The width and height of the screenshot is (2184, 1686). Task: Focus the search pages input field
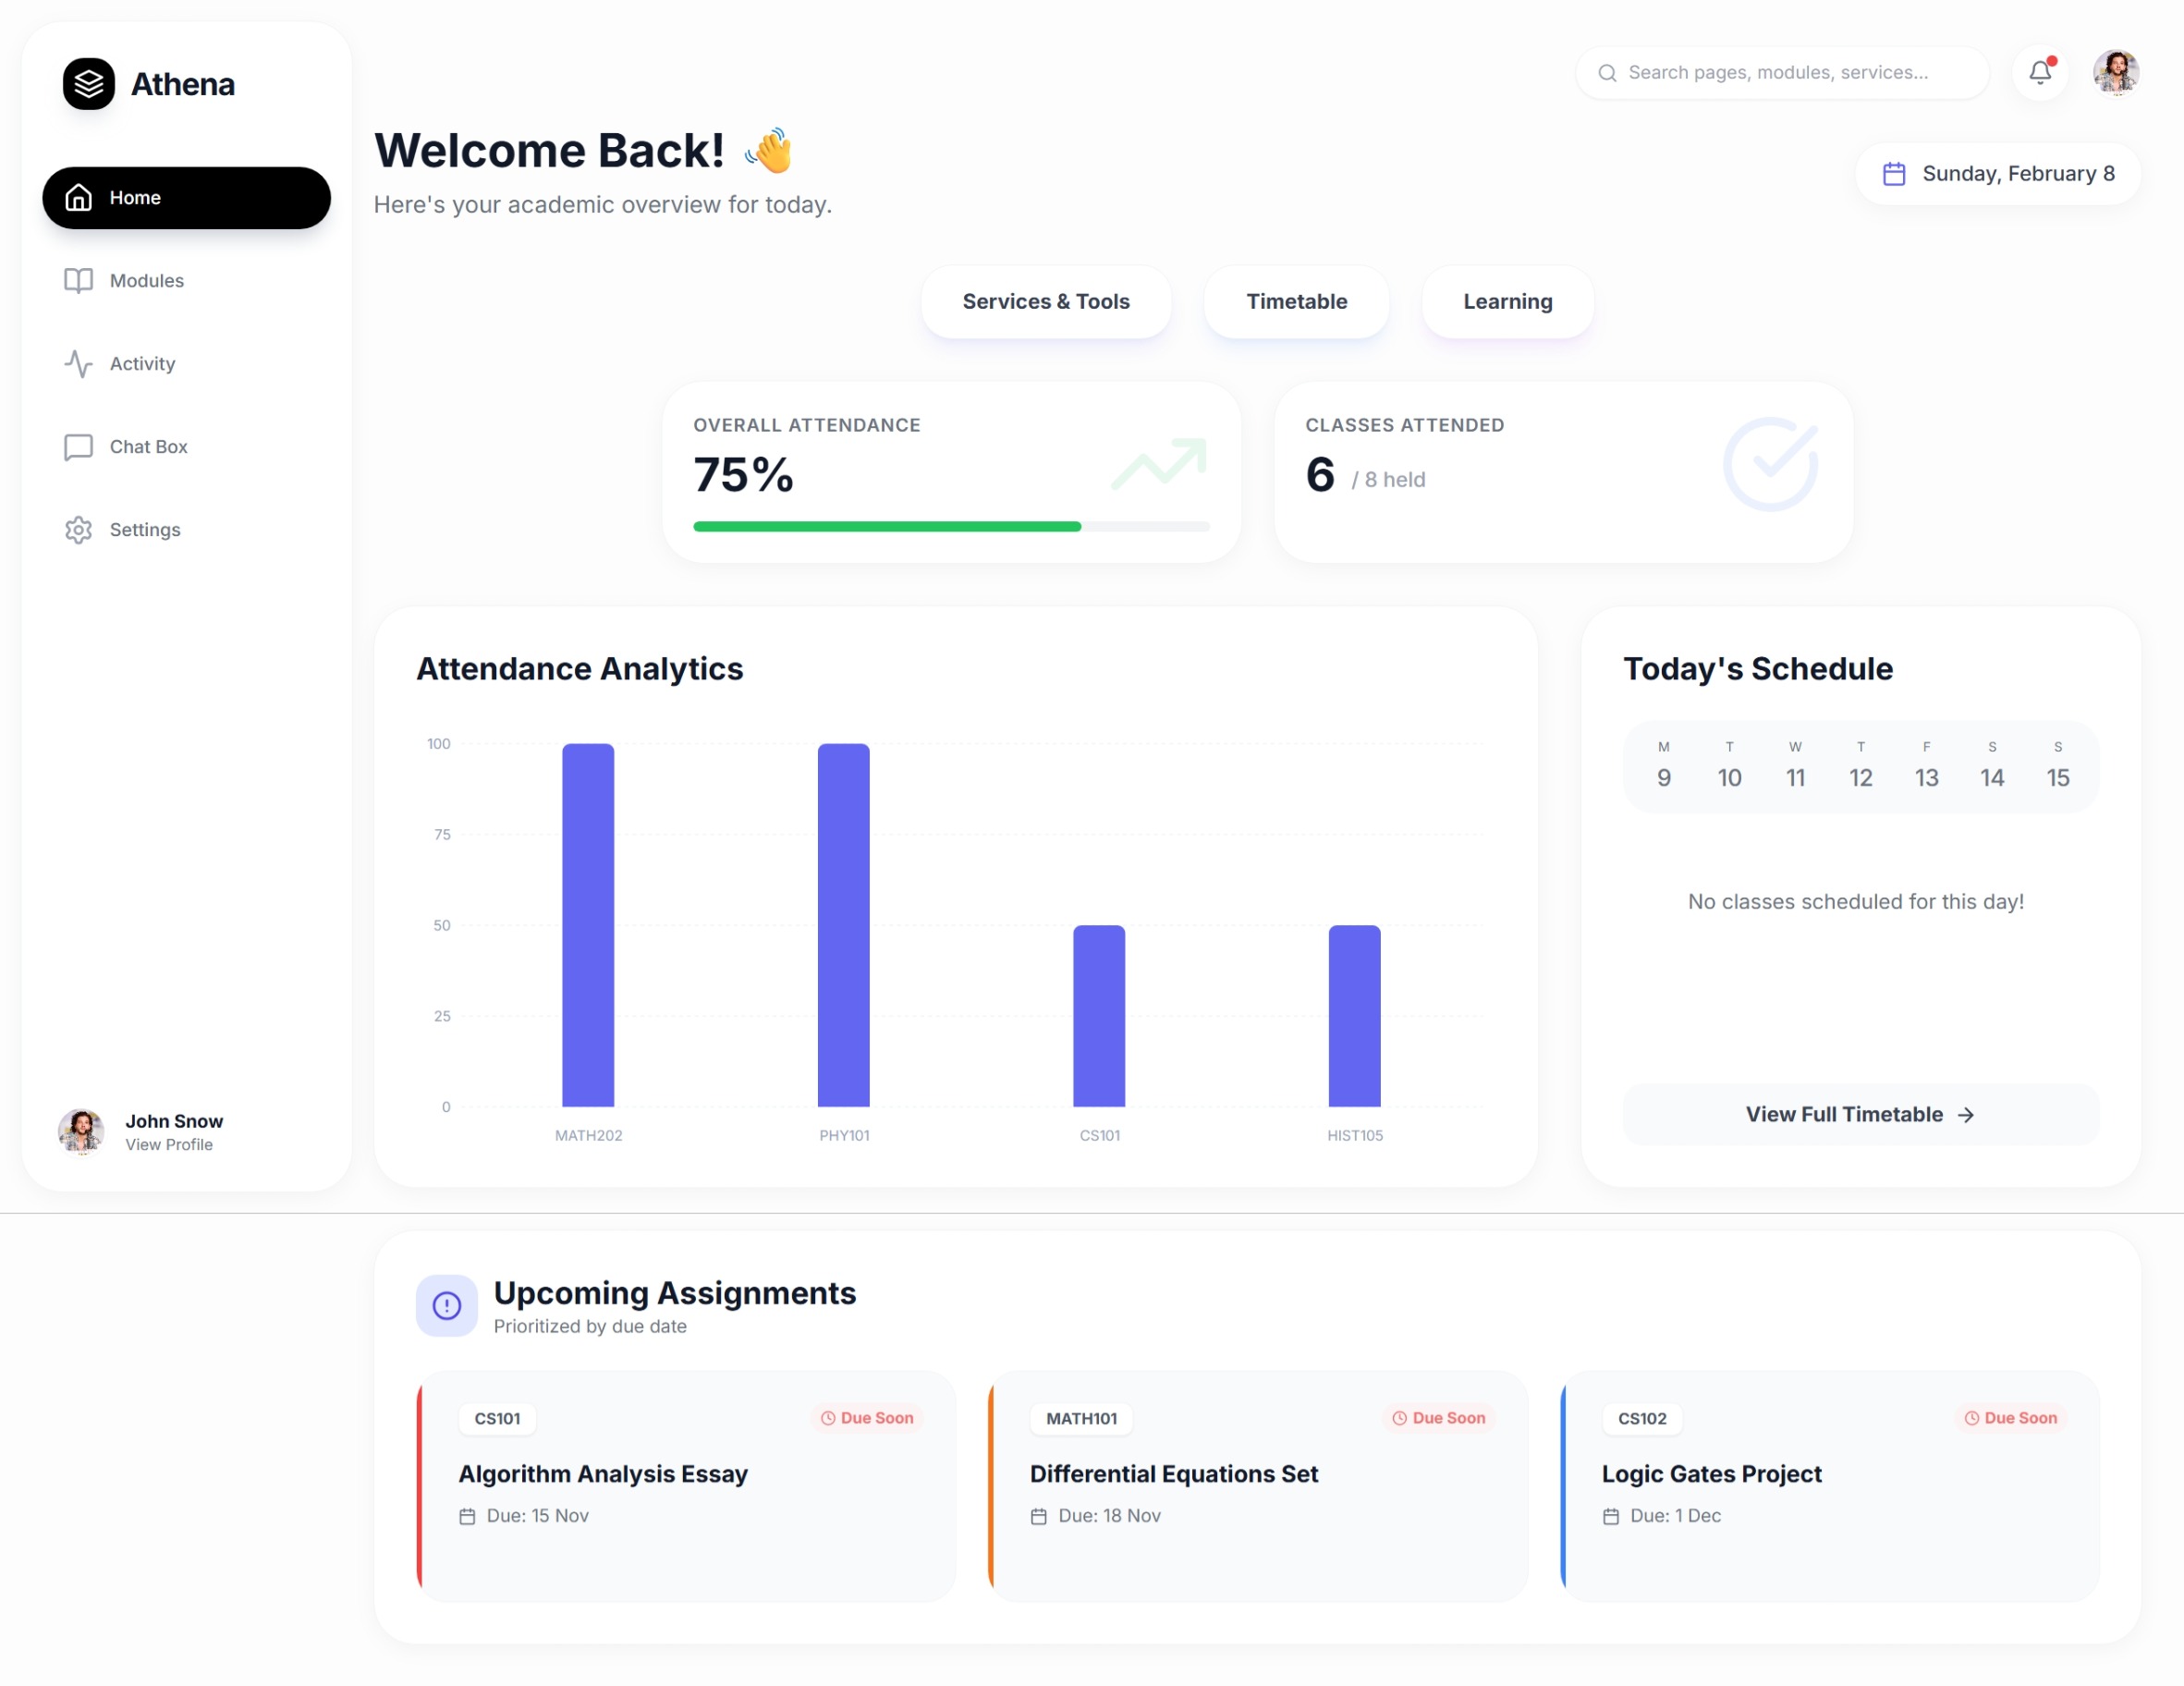(x=1790, y=73)
